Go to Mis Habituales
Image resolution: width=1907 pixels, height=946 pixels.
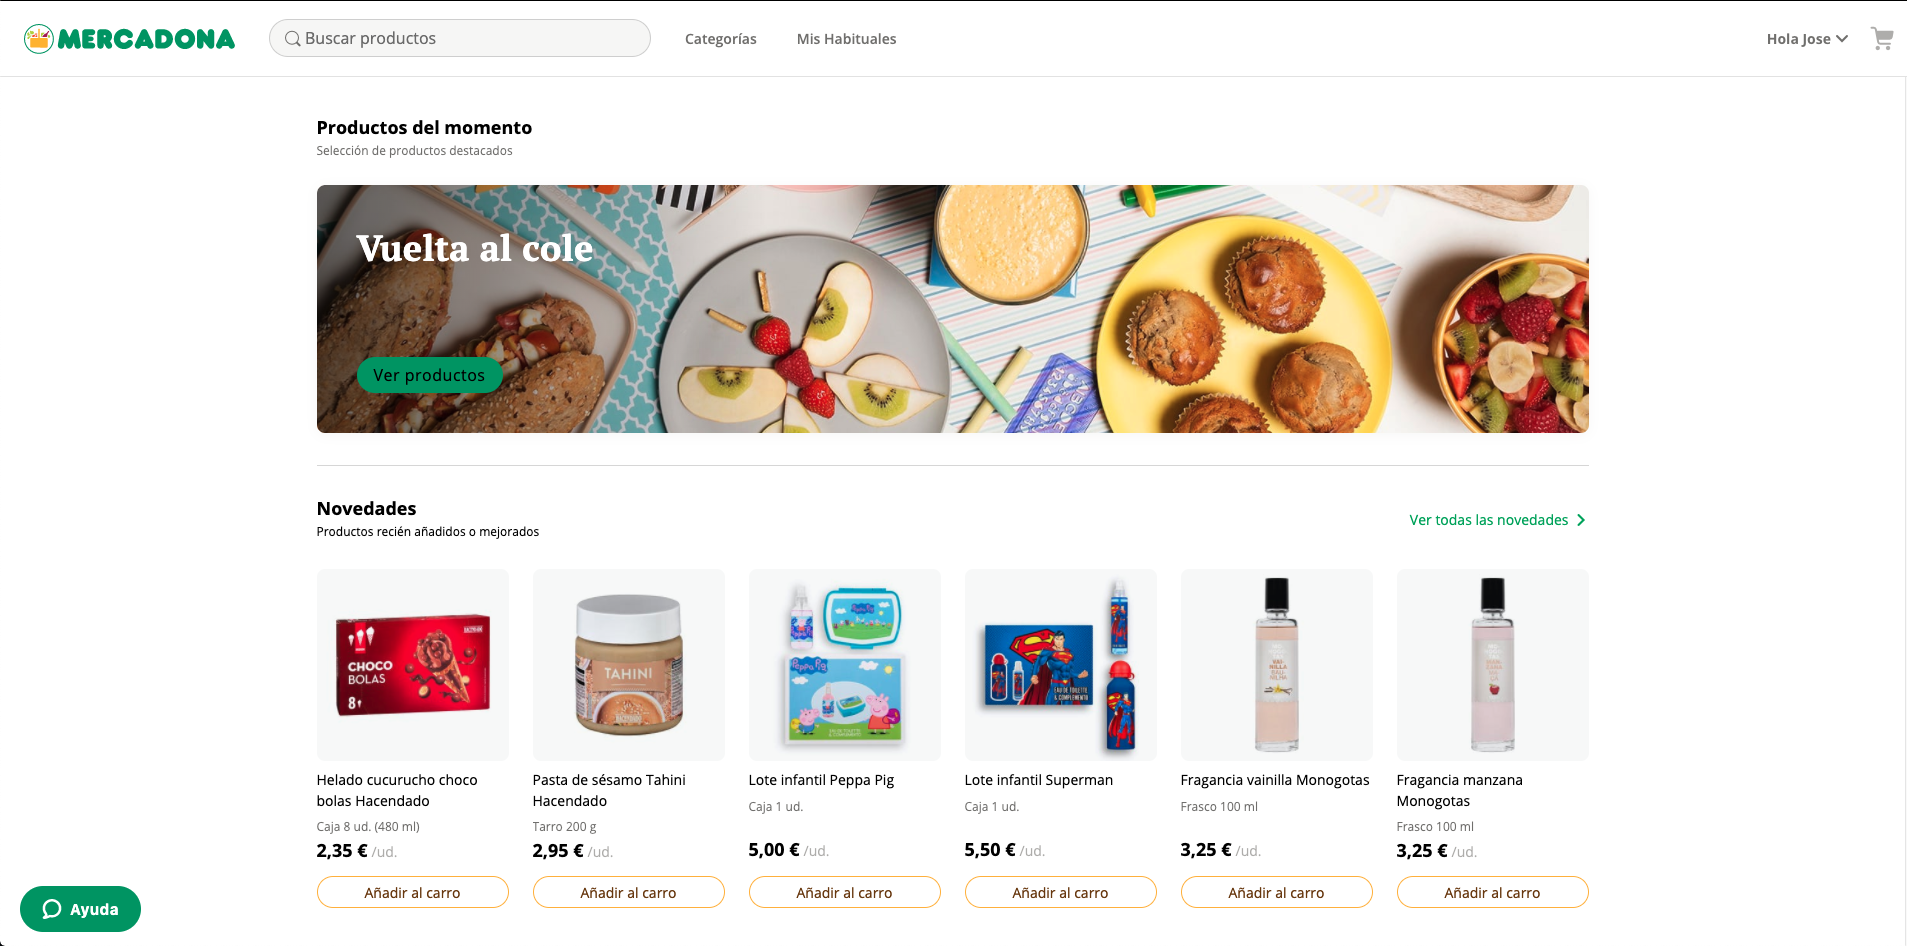pyautogui.click(x=846, y=39)
